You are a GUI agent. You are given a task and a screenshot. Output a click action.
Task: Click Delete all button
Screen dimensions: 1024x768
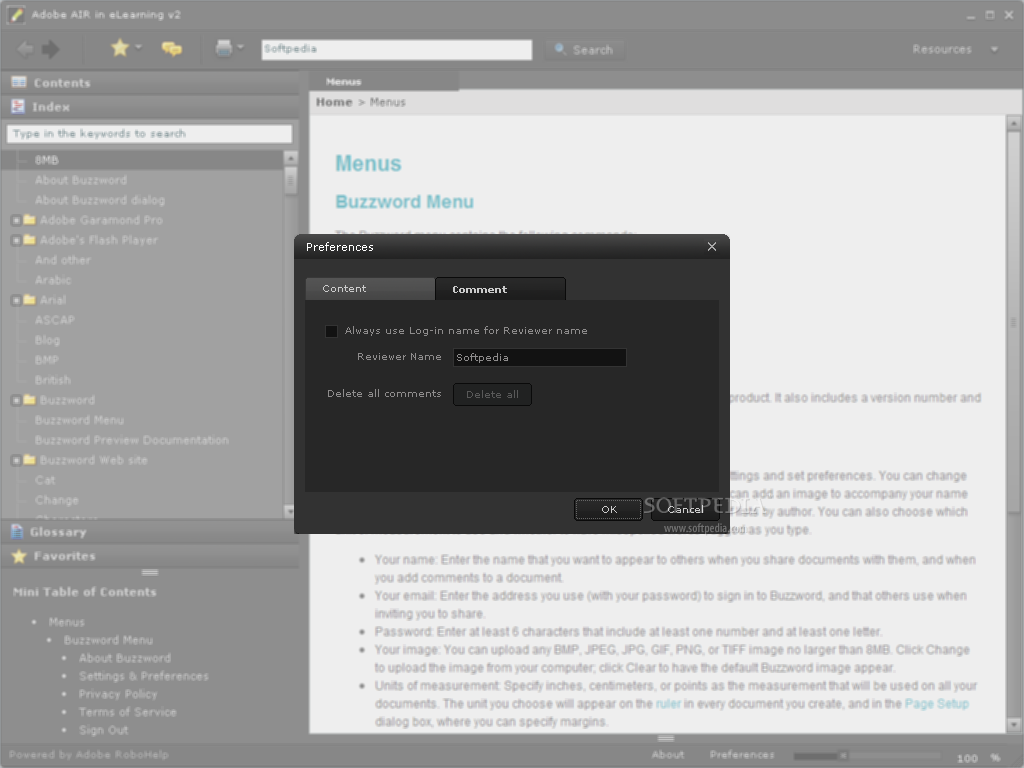pyautogui.click(x=492, y=394)
